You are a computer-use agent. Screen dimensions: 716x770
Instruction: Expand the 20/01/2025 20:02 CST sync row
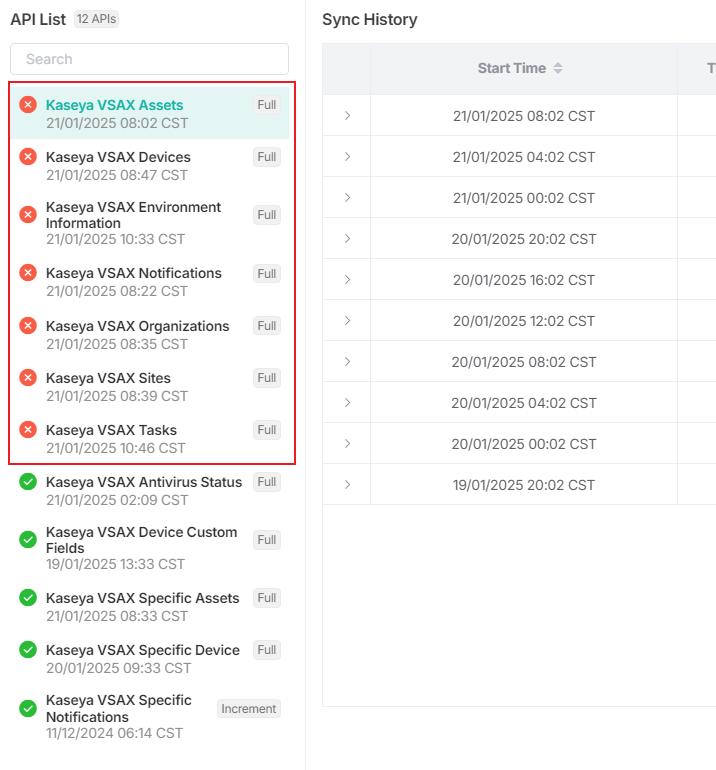pos(347,239)
